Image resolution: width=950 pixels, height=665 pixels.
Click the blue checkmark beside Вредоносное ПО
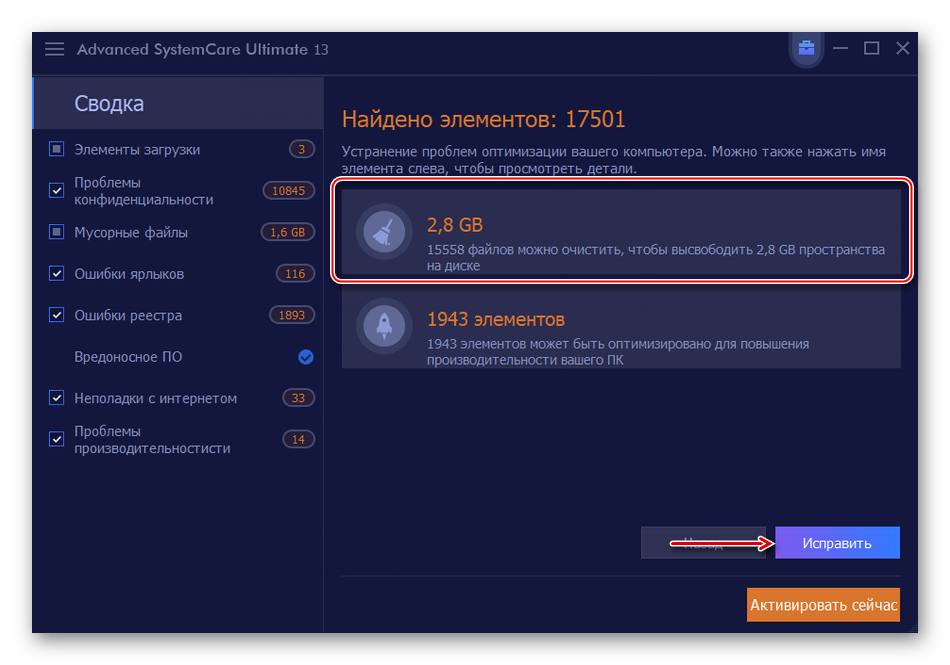[x=306, y=357]
